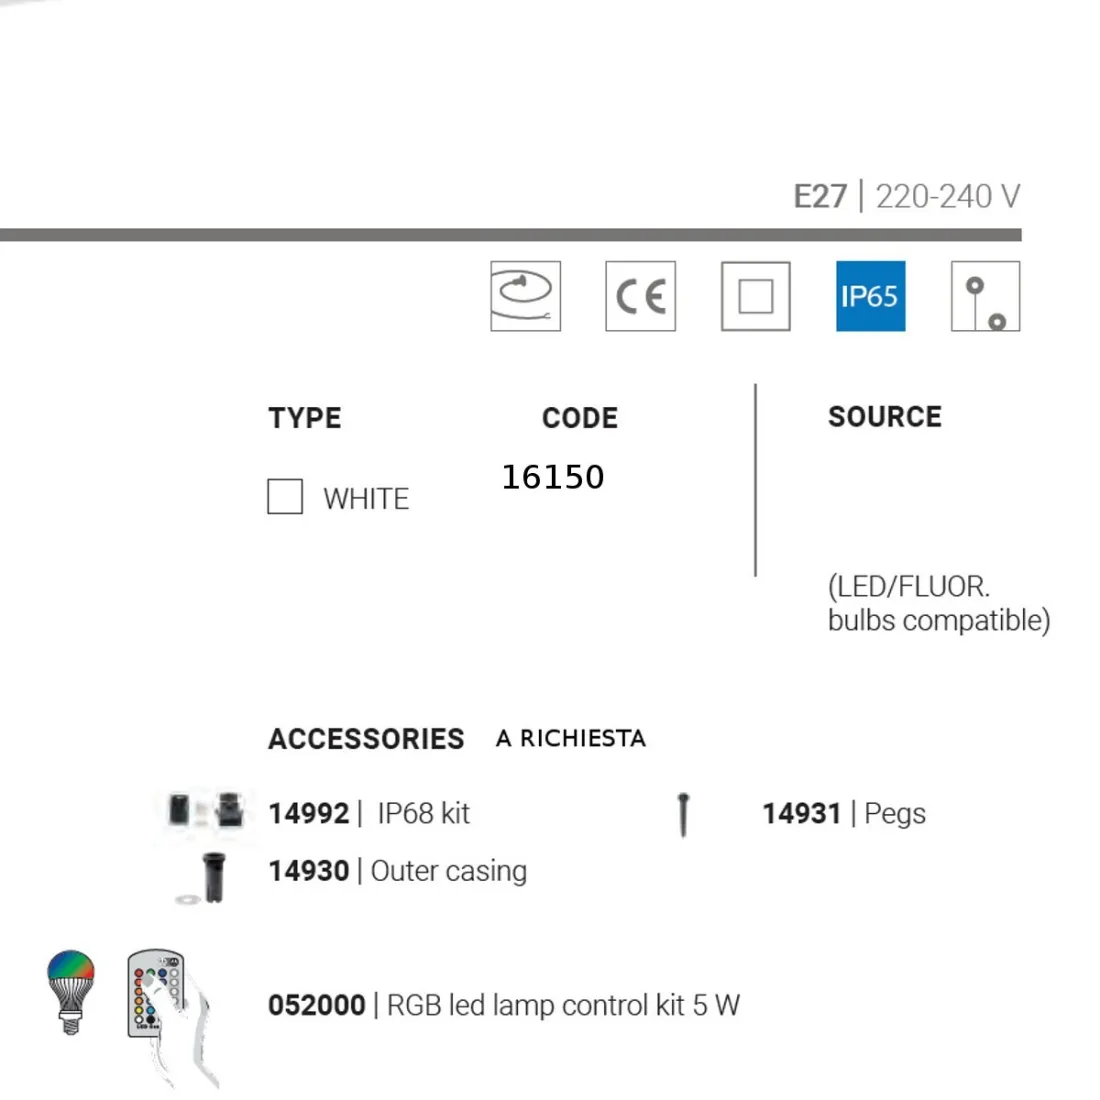Click the double-square Class II icon
This screenshot has width=1100, height=1100.
[x=755, y=296]
